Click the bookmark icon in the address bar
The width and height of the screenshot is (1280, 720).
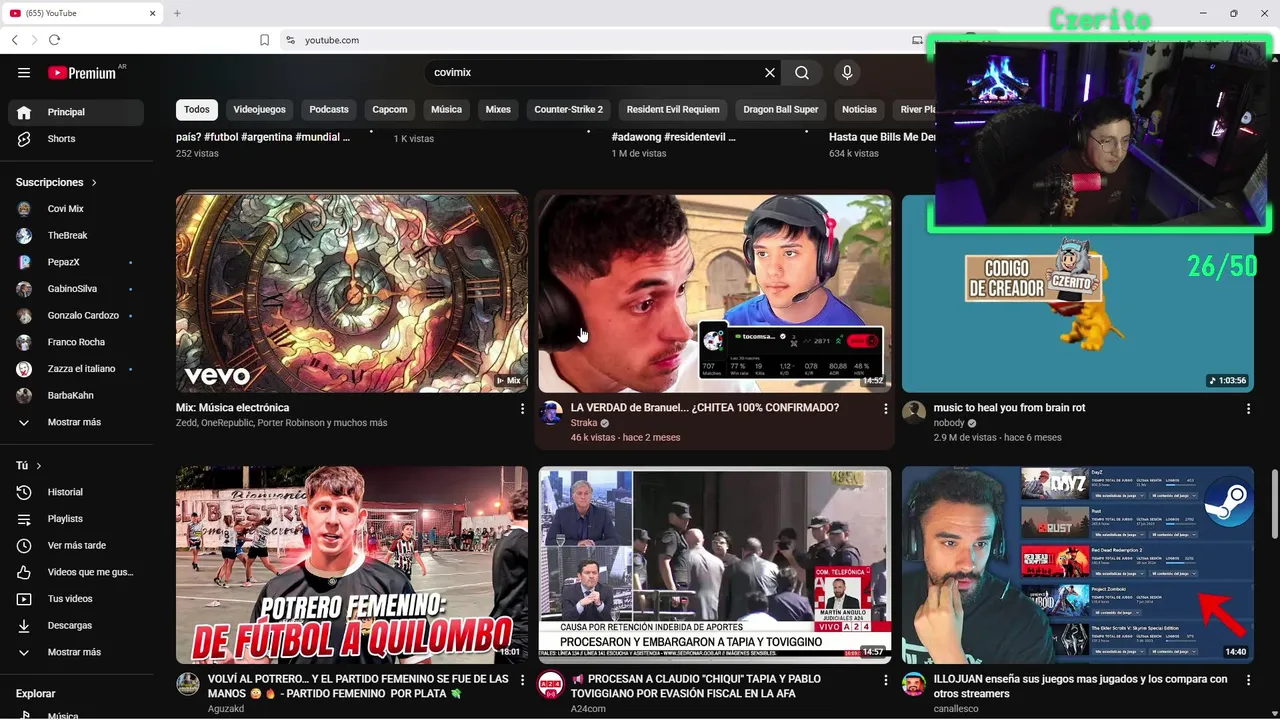point(264,40)
